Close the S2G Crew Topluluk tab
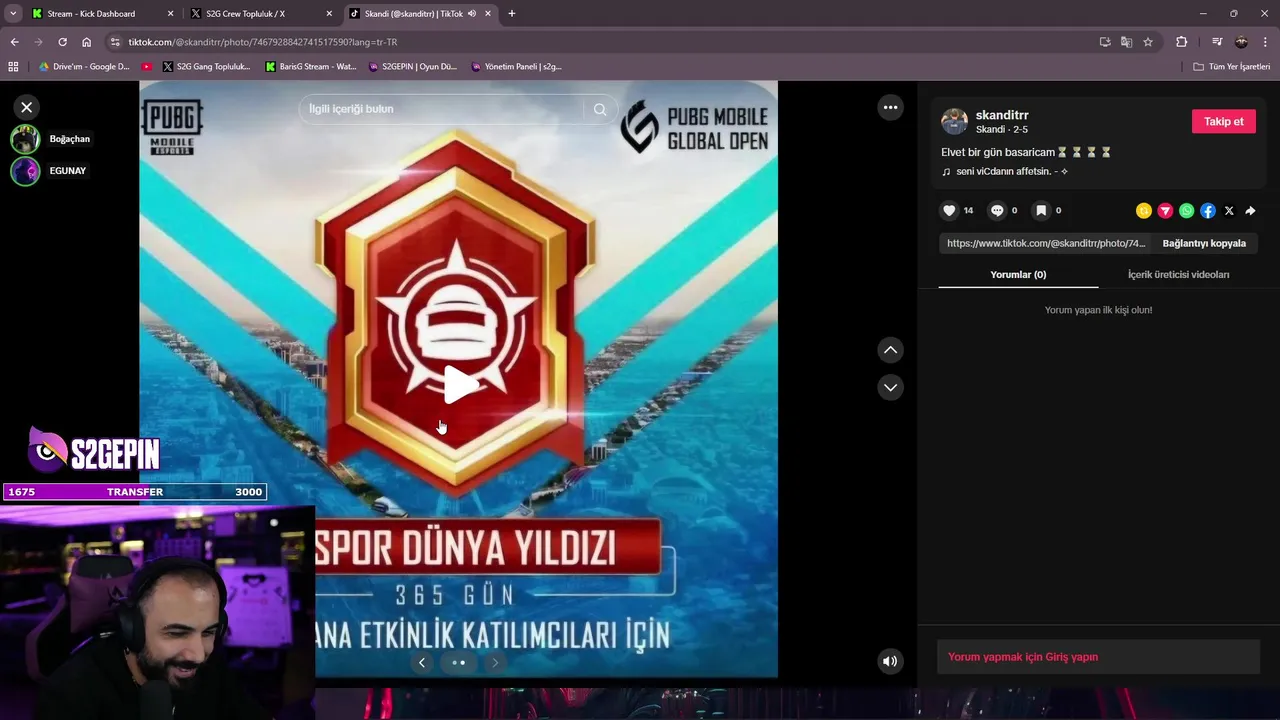This screenshot has width=1280, height=720. click(x=329, y=14)
